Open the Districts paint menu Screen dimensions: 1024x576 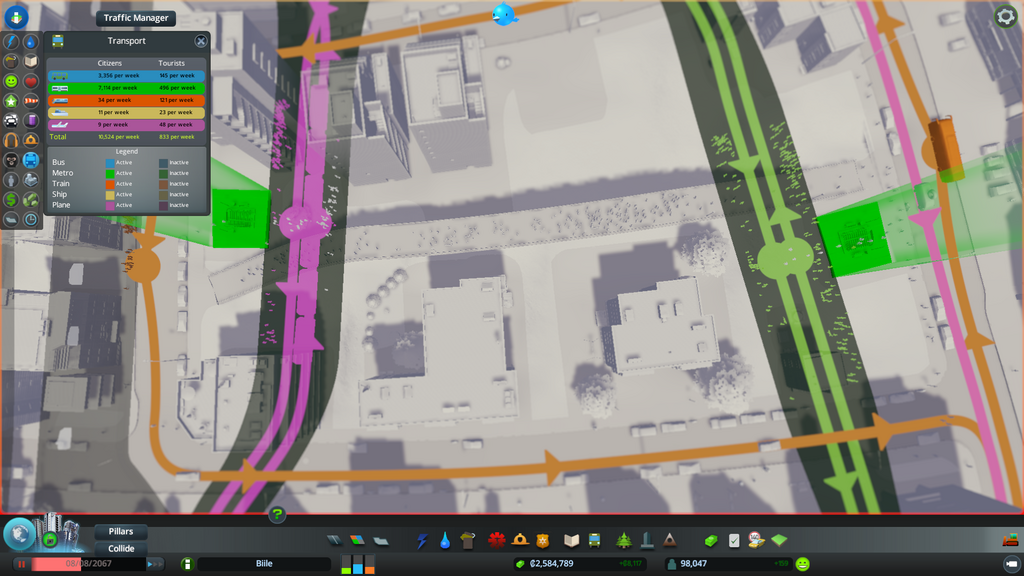(x=381, y=541)
